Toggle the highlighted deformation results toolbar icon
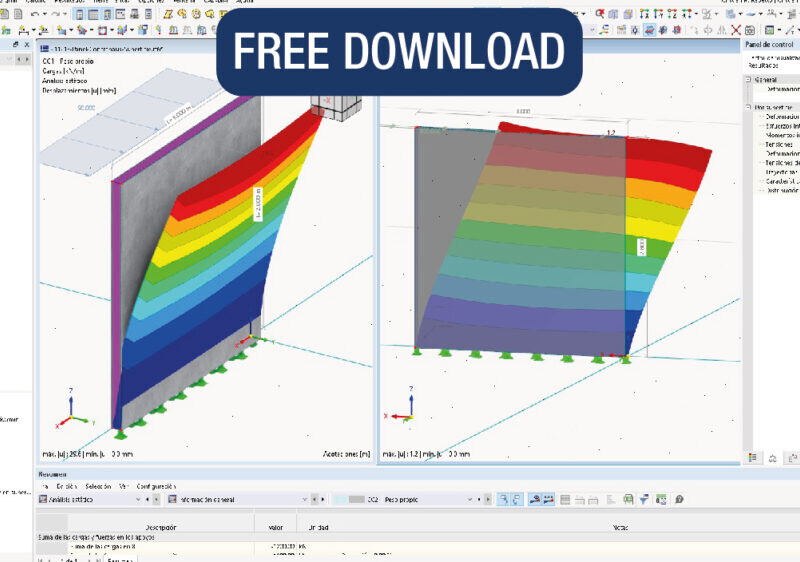 (x=649, y=30)
